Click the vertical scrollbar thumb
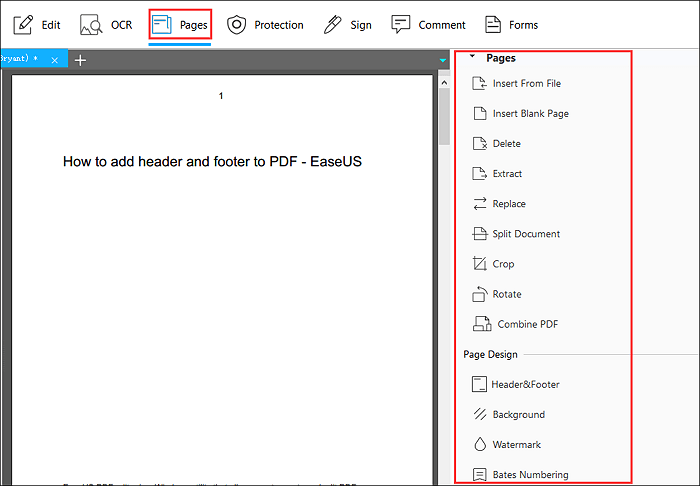 (444, 116)
